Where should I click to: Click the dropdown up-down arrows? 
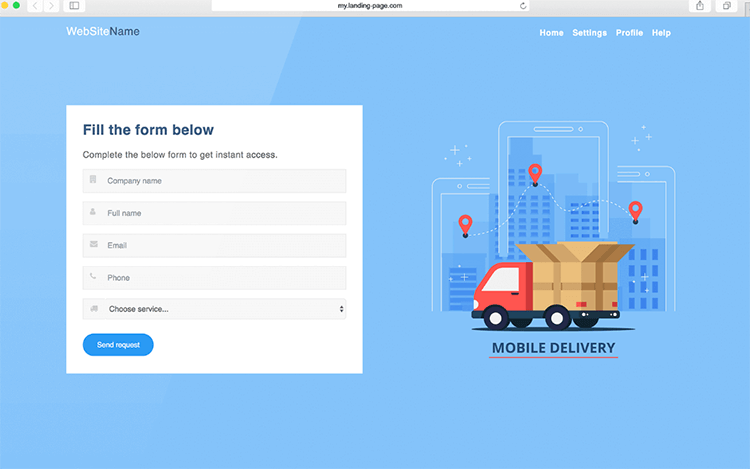pyautogui.click(x=341, y=309)
